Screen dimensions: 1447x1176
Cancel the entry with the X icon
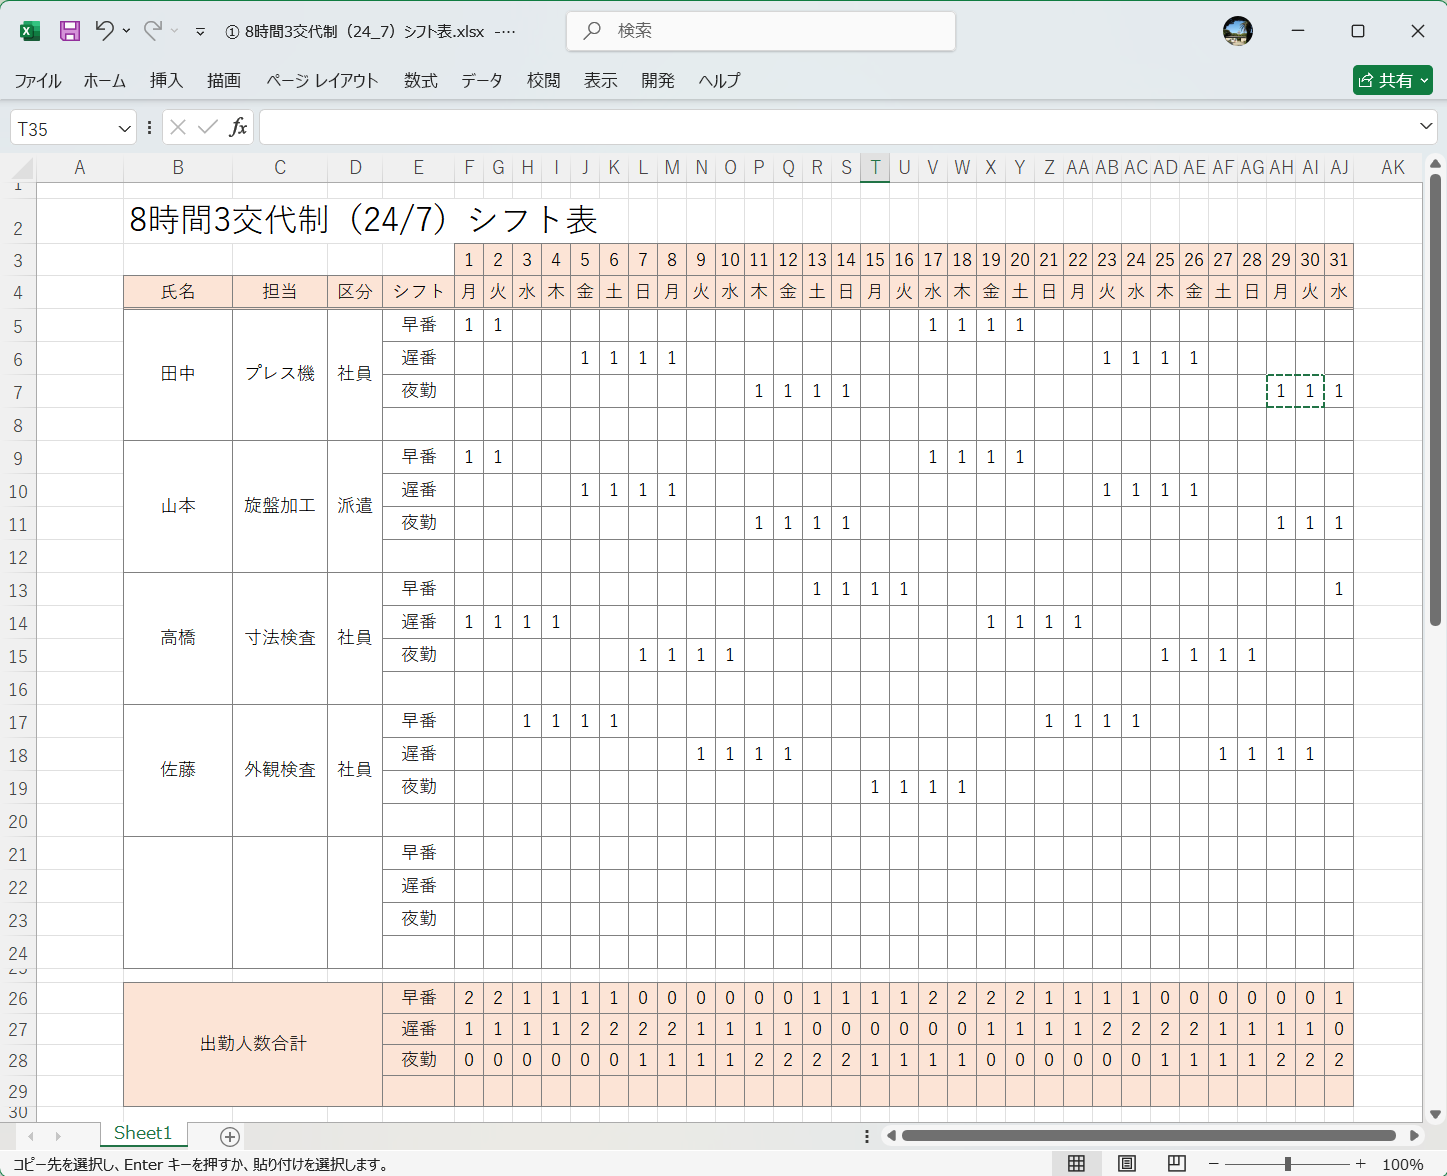pyautogui.click(x=177, y=127)
